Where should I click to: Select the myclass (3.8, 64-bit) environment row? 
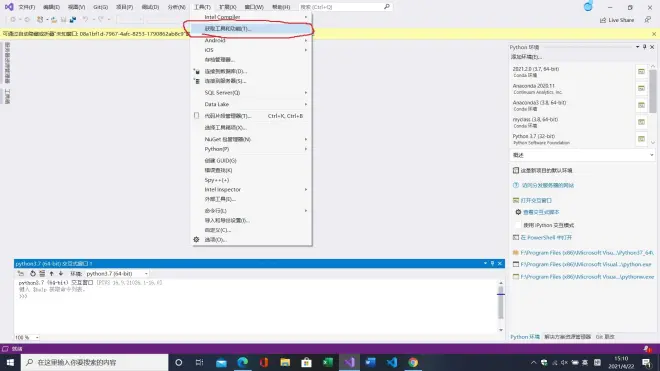572,122
